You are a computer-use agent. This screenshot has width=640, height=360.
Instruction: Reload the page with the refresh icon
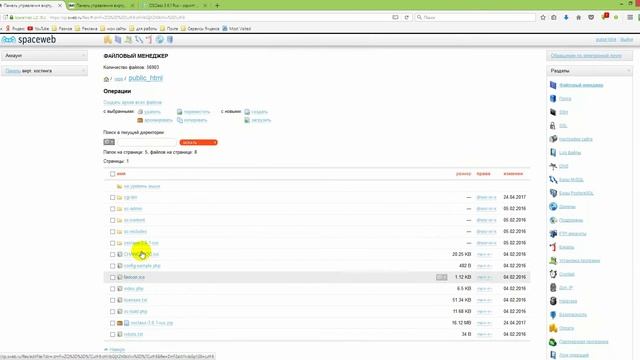[x=407, y=18]
